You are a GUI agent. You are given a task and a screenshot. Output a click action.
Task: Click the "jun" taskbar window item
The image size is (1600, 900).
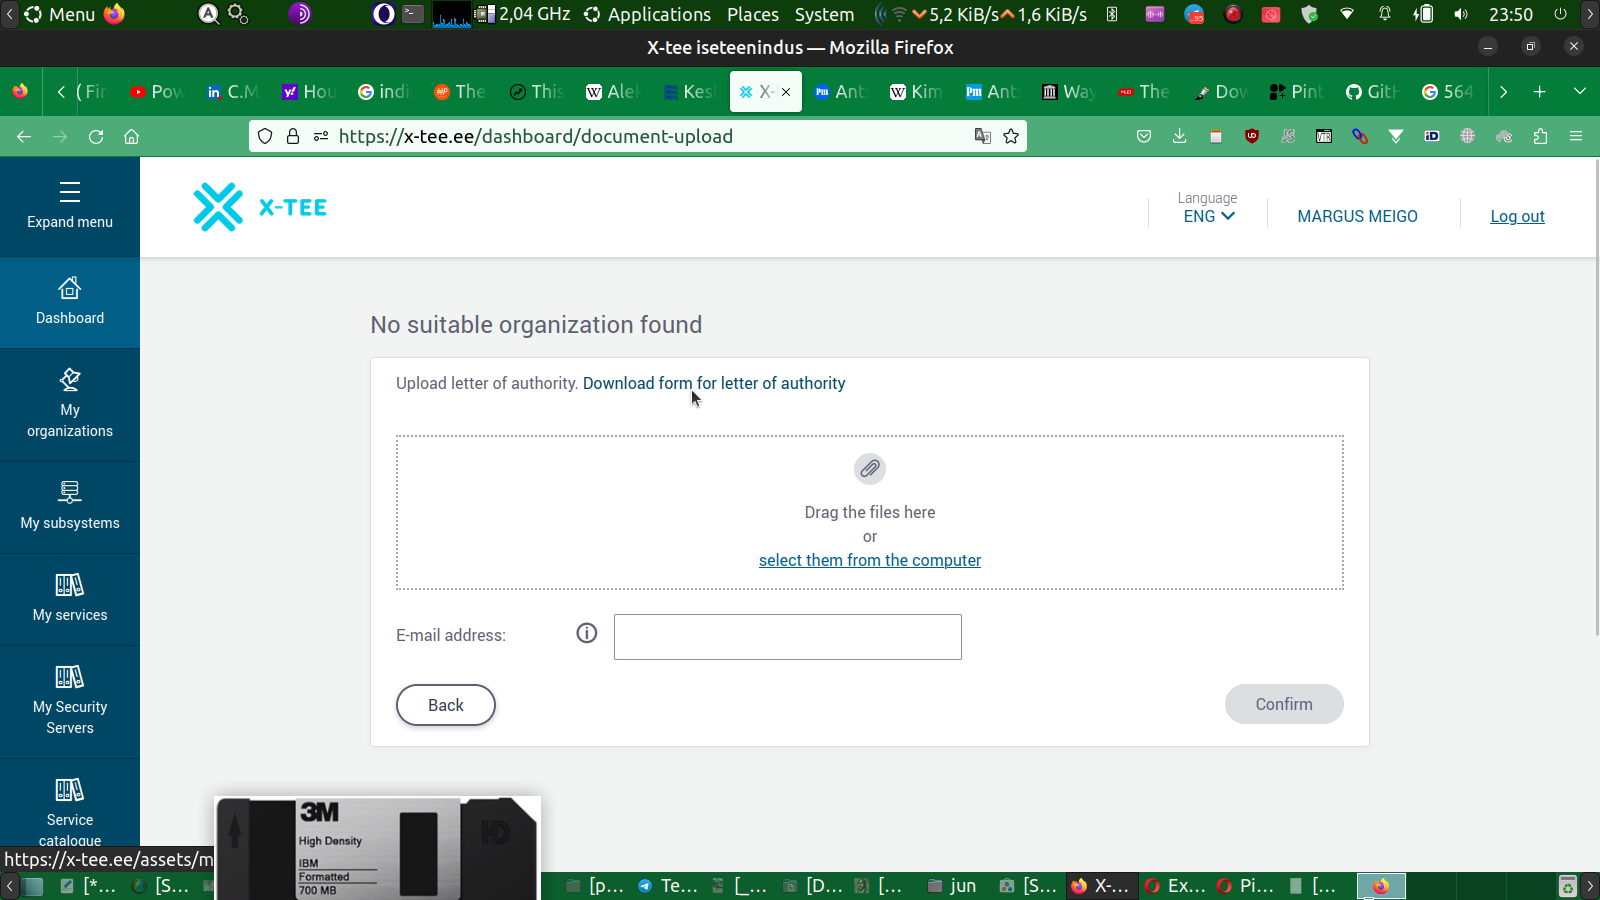click(x=952, y=886)
